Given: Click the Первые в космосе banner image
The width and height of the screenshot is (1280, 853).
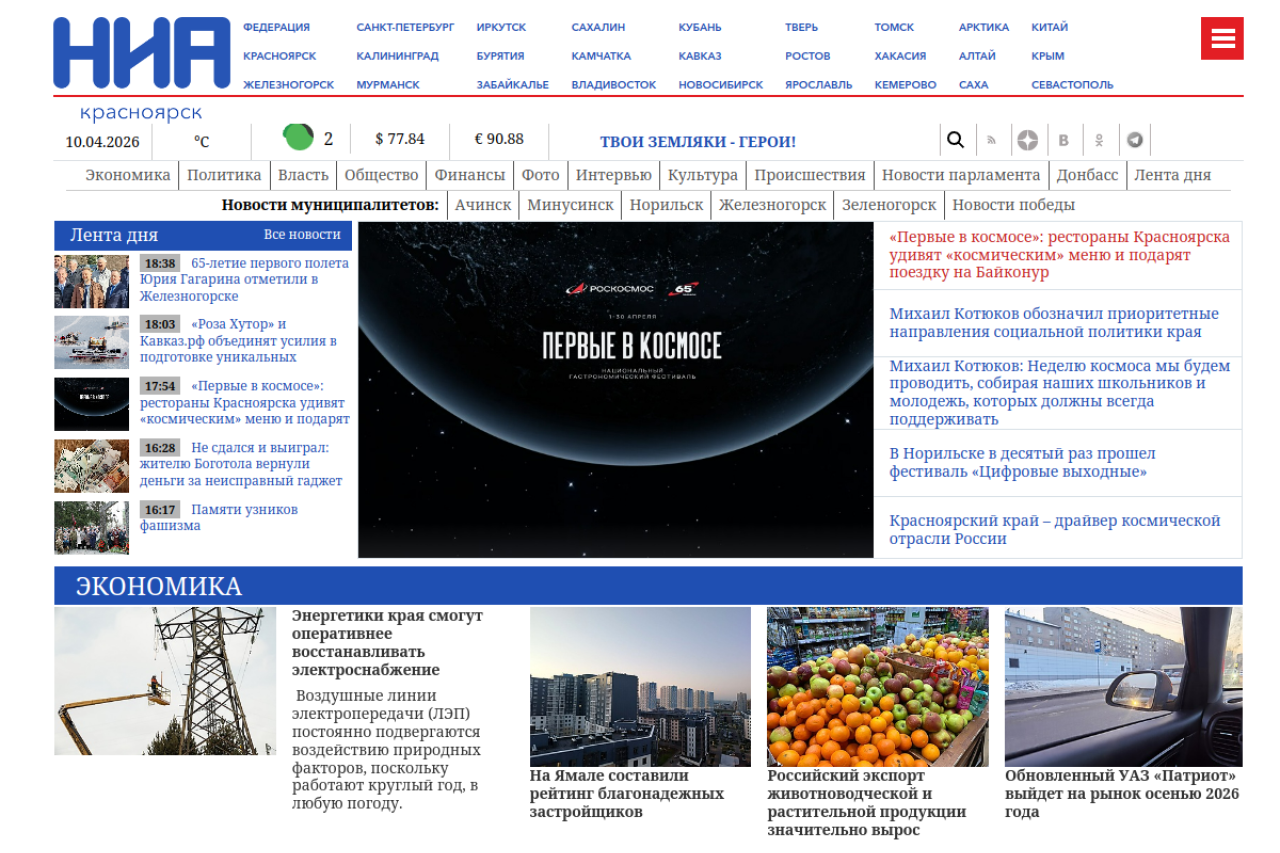Looking at the screenshot, I should point(615,389).
